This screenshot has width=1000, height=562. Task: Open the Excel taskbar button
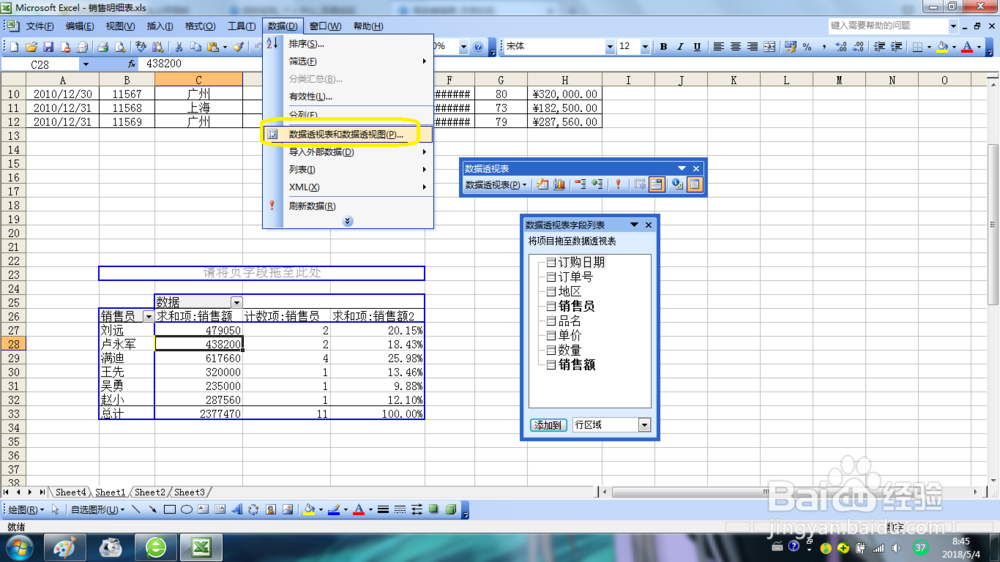(202, 547)
